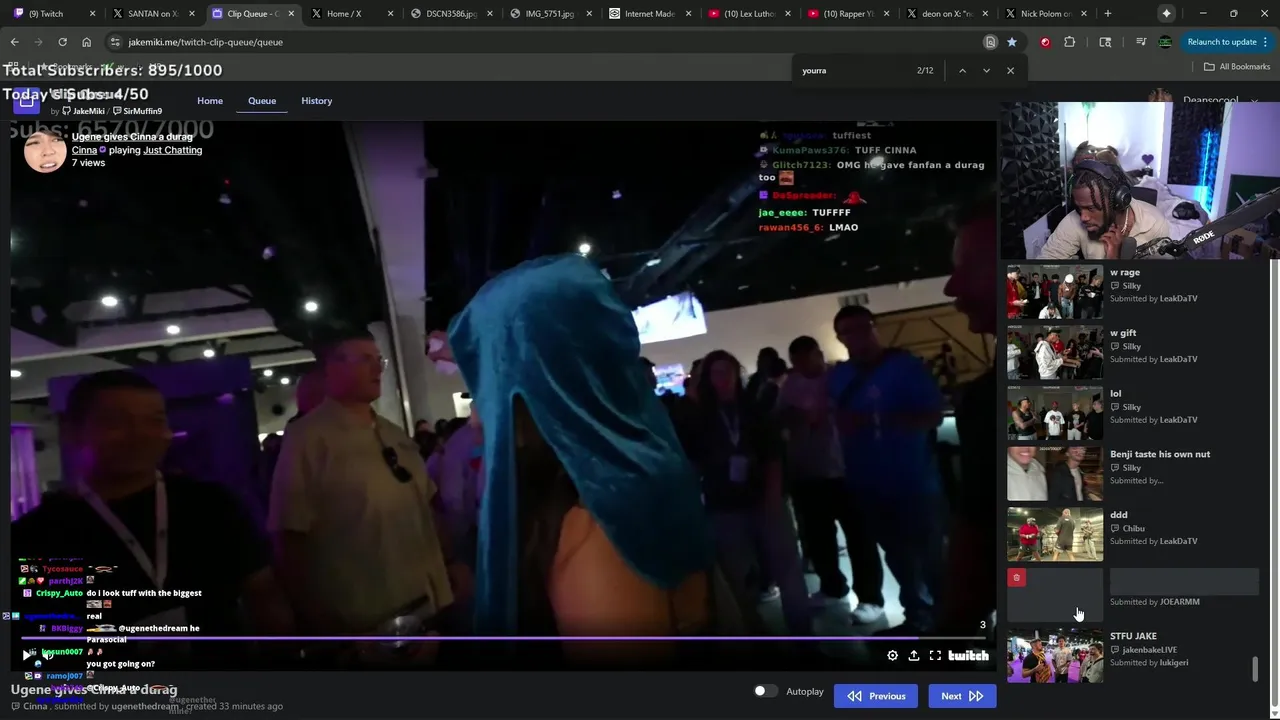Go to the Previous clip

tap(876, 696)
